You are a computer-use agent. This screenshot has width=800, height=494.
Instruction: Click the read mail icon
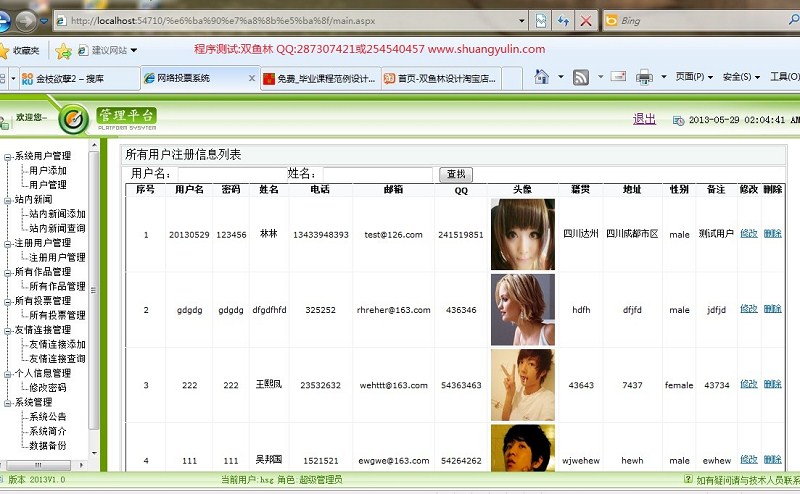tap(618, 77)
